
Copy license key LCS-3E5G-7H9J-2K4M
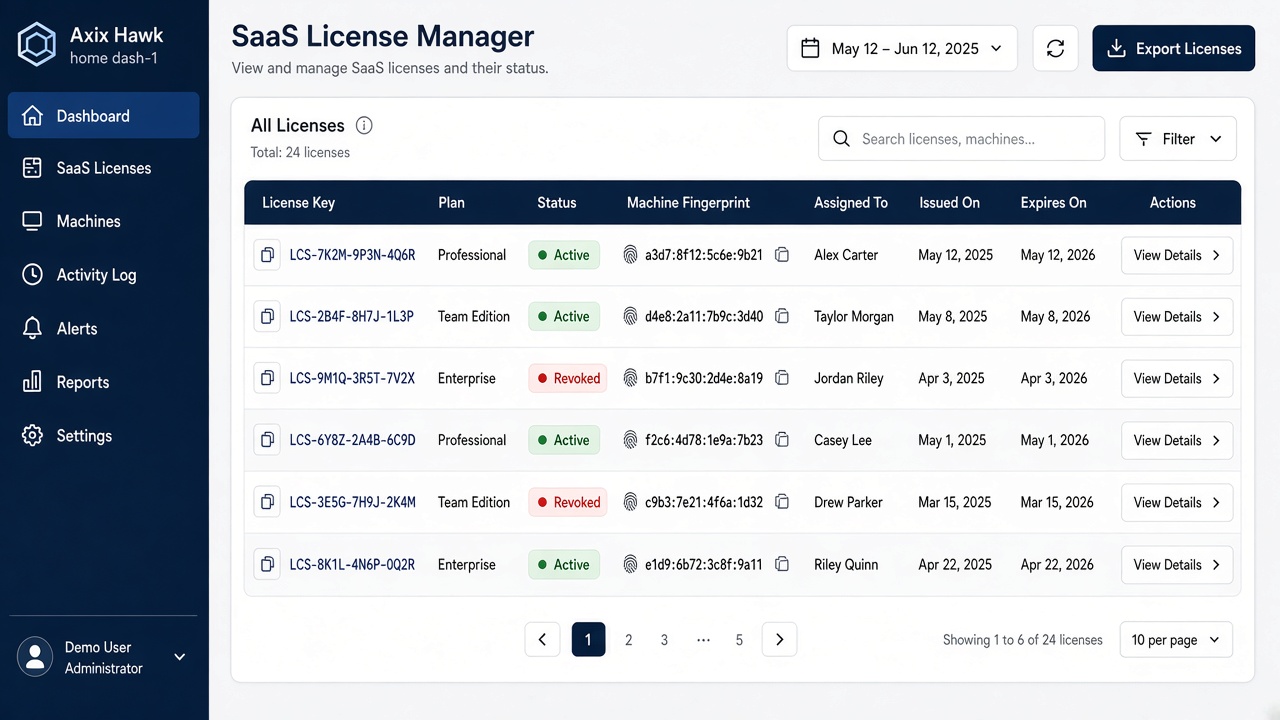pyautogui.click(x=267, y=502)
